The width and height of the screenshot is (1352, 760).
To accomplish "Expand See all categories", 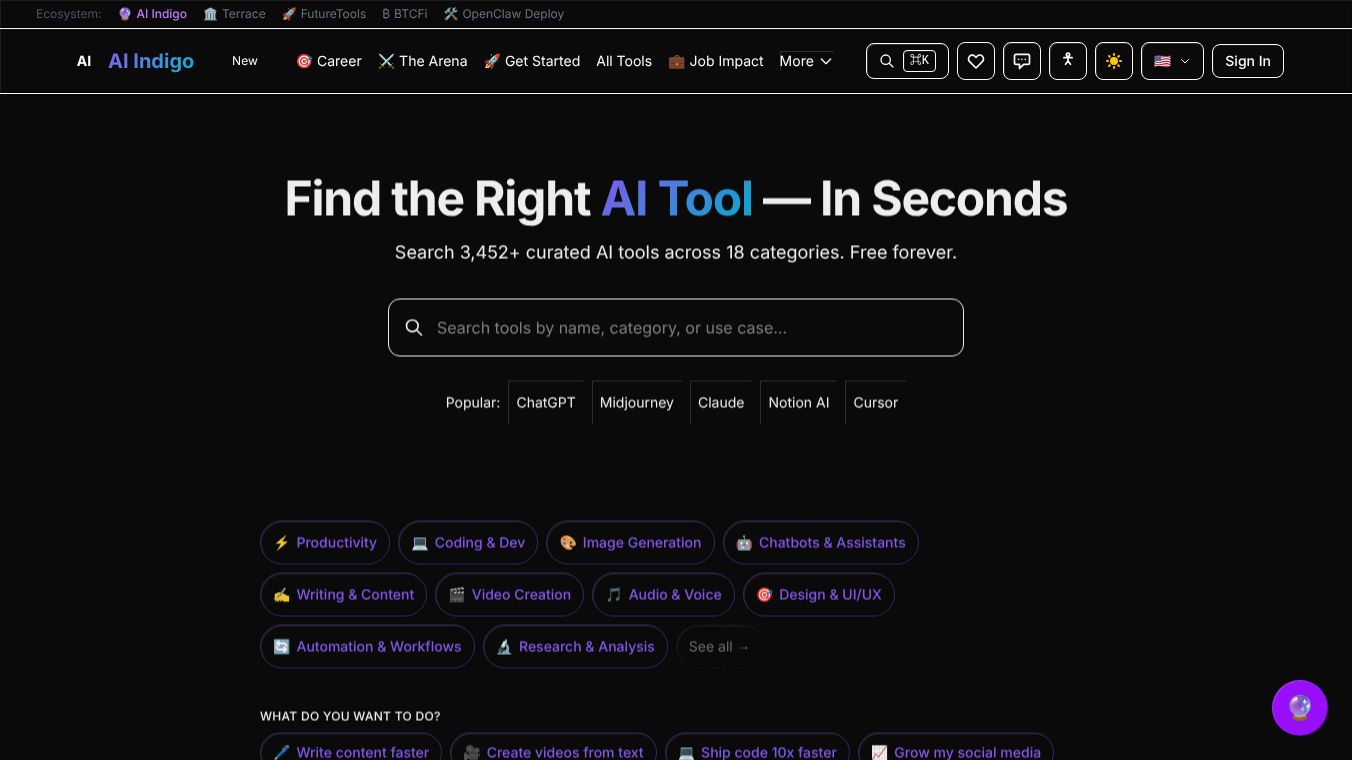I will point(719,646).
